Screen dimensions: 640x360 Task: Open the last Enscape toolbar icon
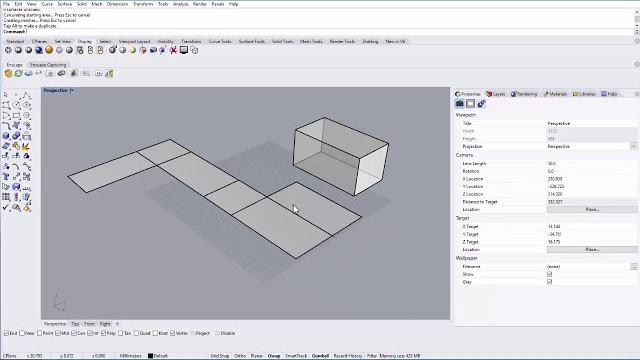tap(109, 73)
